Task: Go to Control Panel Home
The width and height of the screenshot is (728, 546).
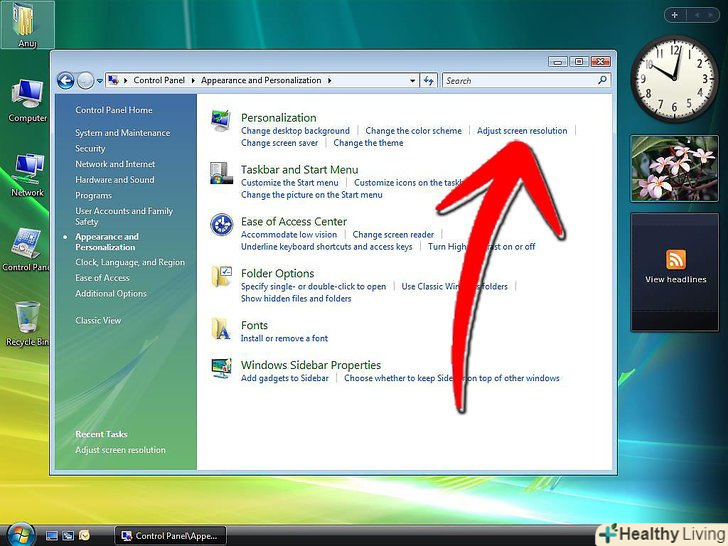Action: (114, 110)
